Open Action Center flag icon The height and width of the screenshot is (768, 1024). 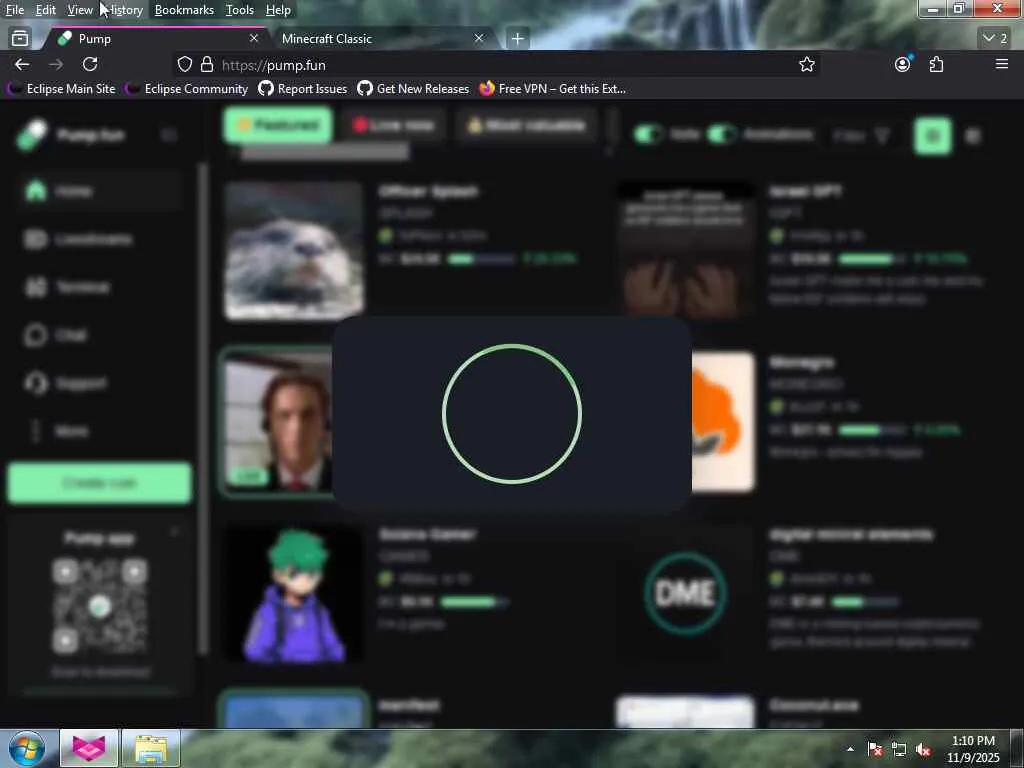(875, 749)
